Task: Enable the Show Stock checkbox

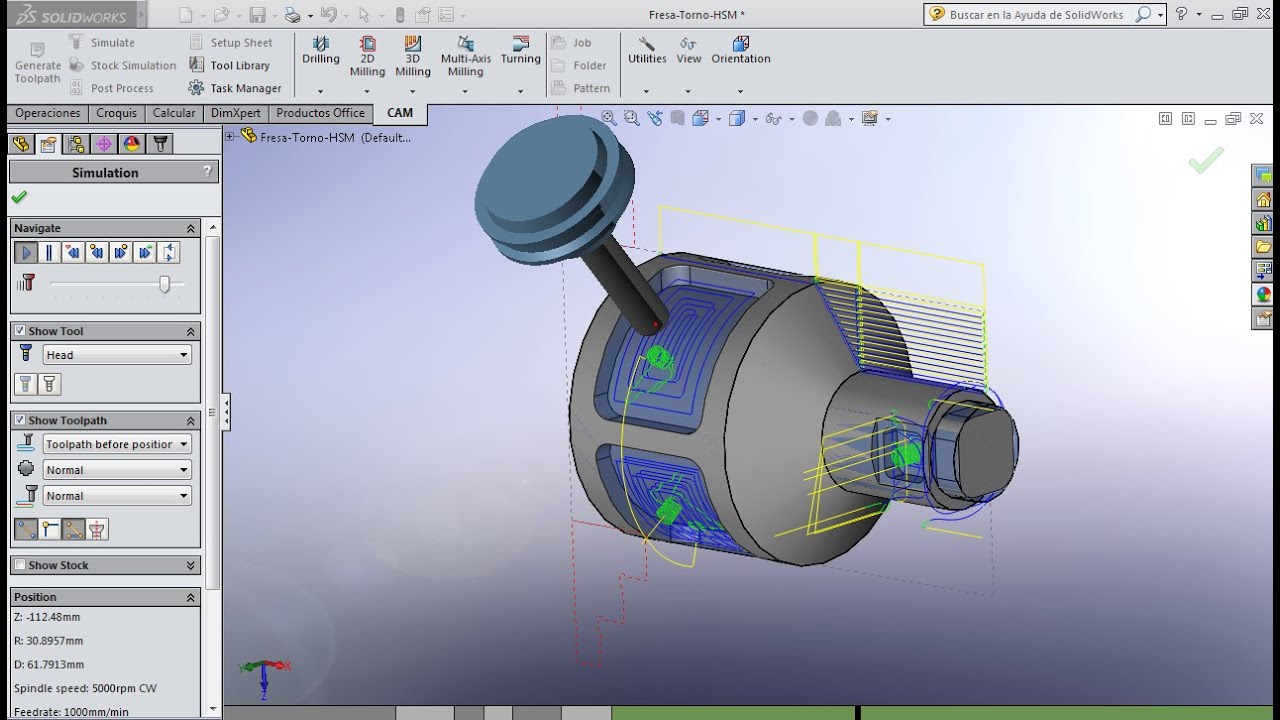Action: [20, 565]
